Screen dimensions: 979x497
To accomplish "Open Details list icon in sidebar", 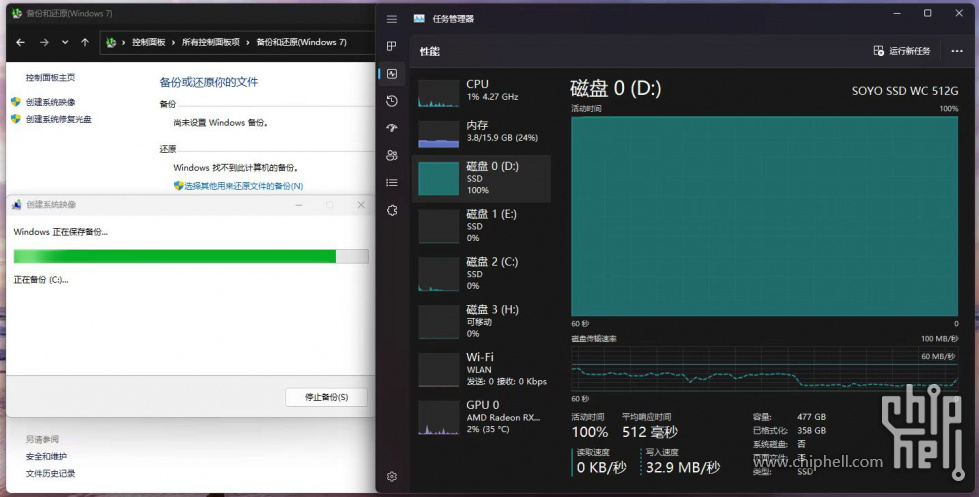I will point(391,182).
